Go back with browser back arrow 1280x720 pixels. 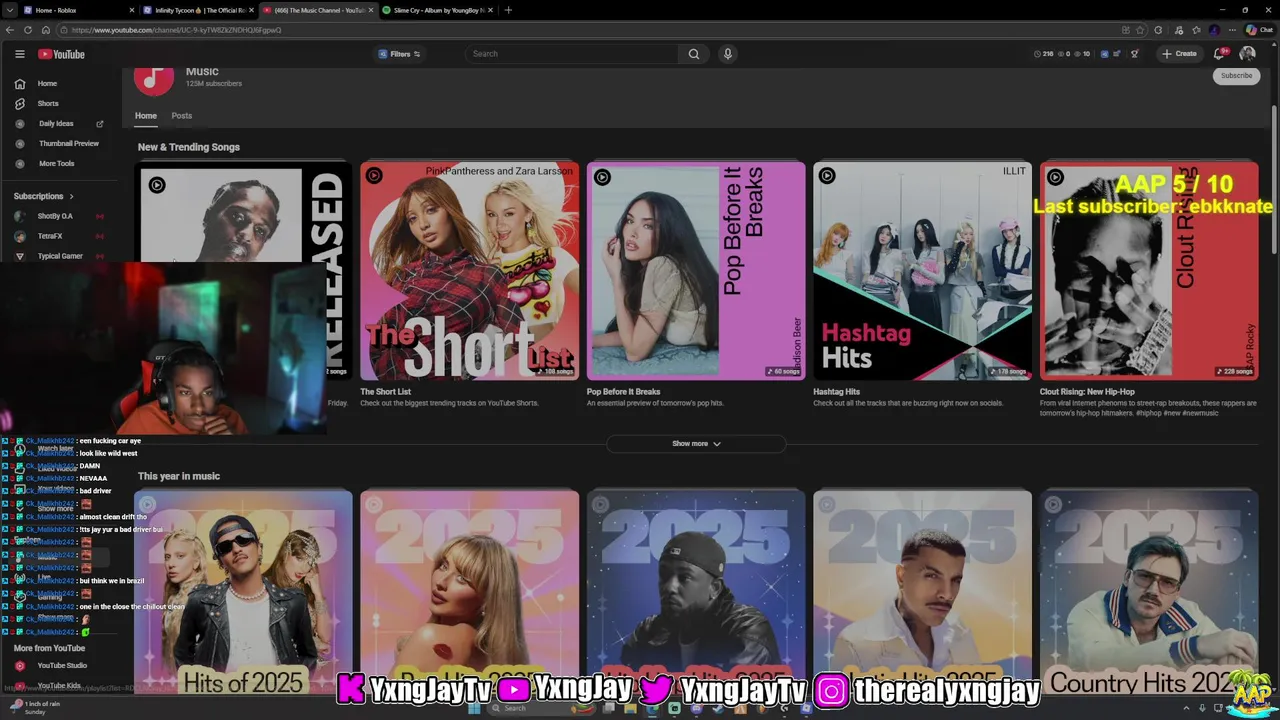point(9,30)
